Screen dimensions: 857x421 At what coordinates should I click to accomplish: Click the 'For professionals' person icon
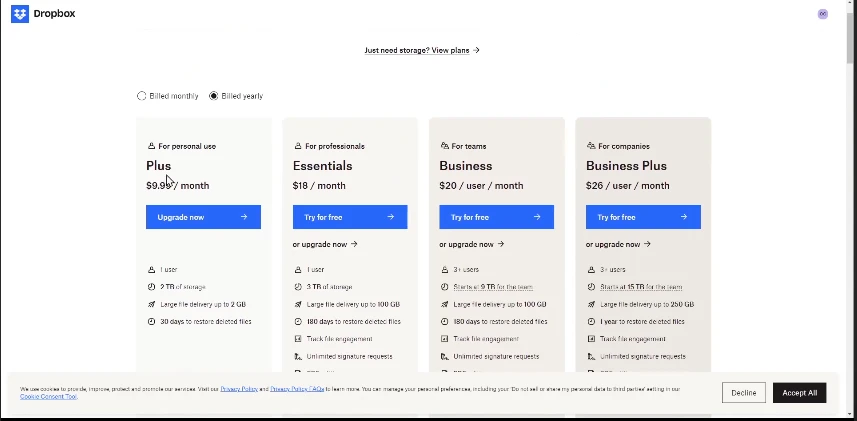[x=298, y=146]
